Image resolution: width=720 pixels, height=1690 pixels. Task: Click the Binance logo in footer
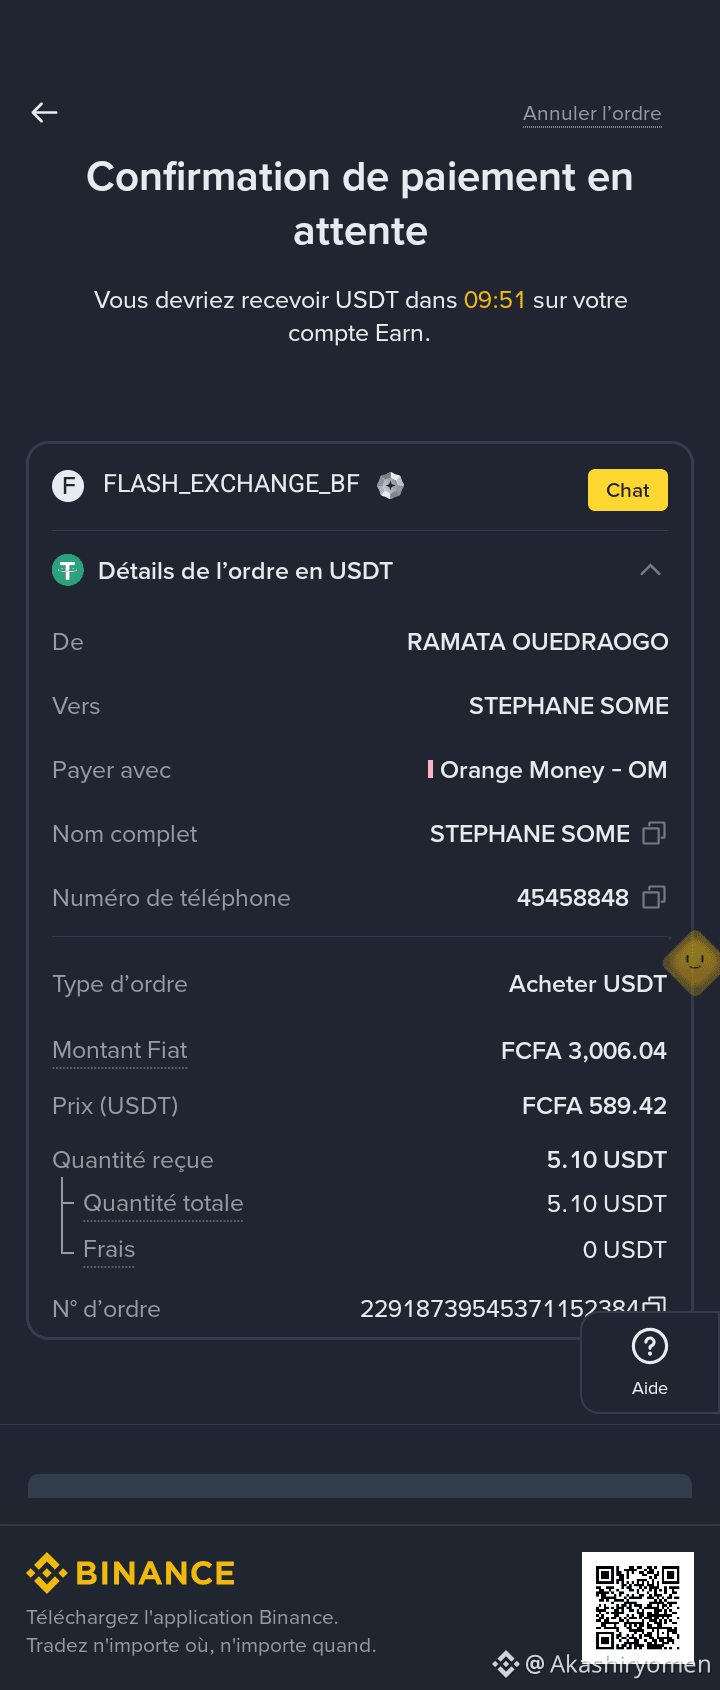(x=131, y=1573)
